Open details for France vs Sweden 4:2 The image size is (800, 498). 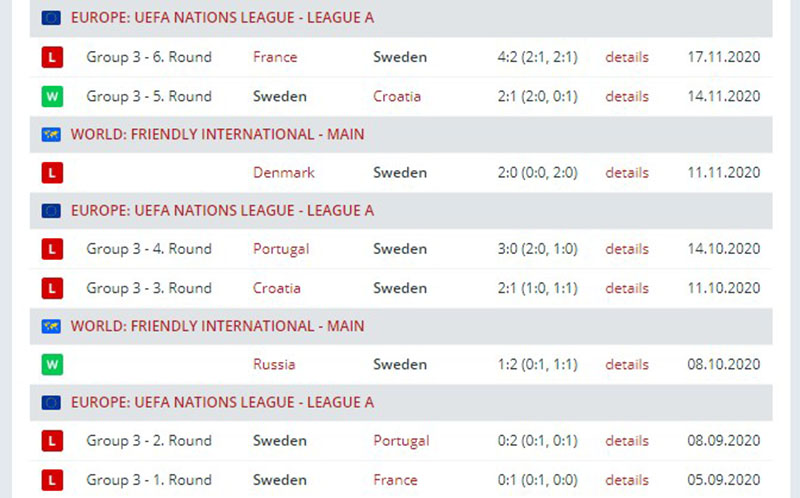point(627,57)
